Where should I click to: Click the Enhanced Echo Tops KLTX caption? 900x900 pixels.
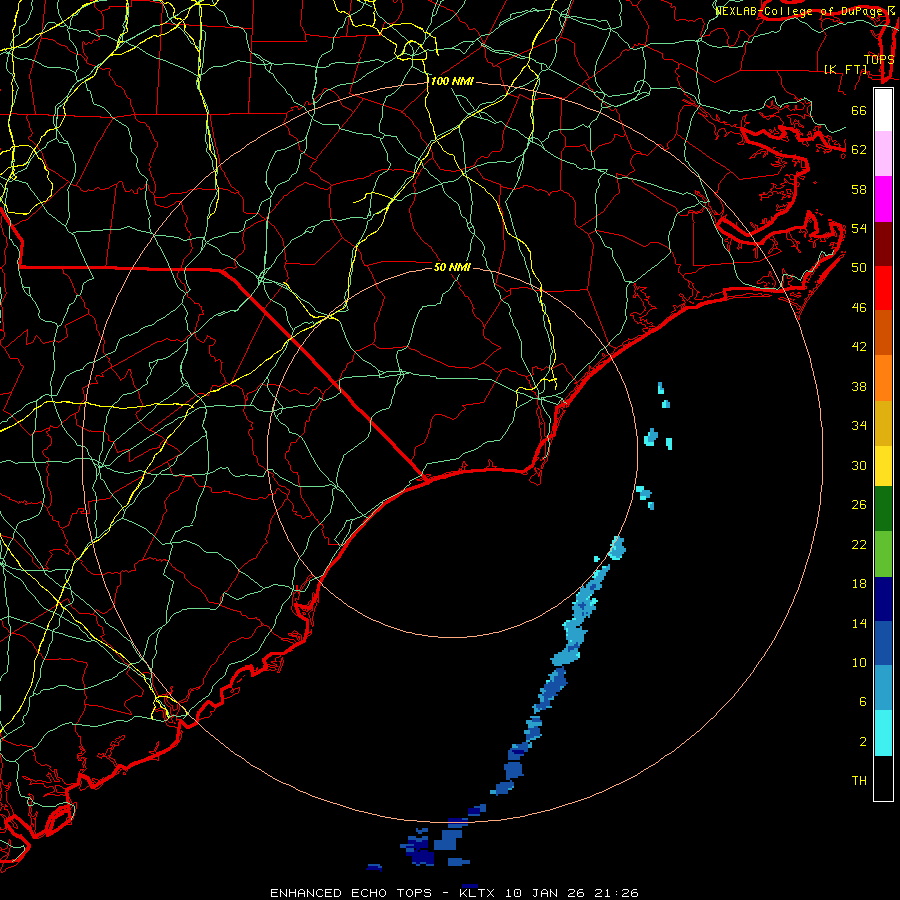coord(454,893)
